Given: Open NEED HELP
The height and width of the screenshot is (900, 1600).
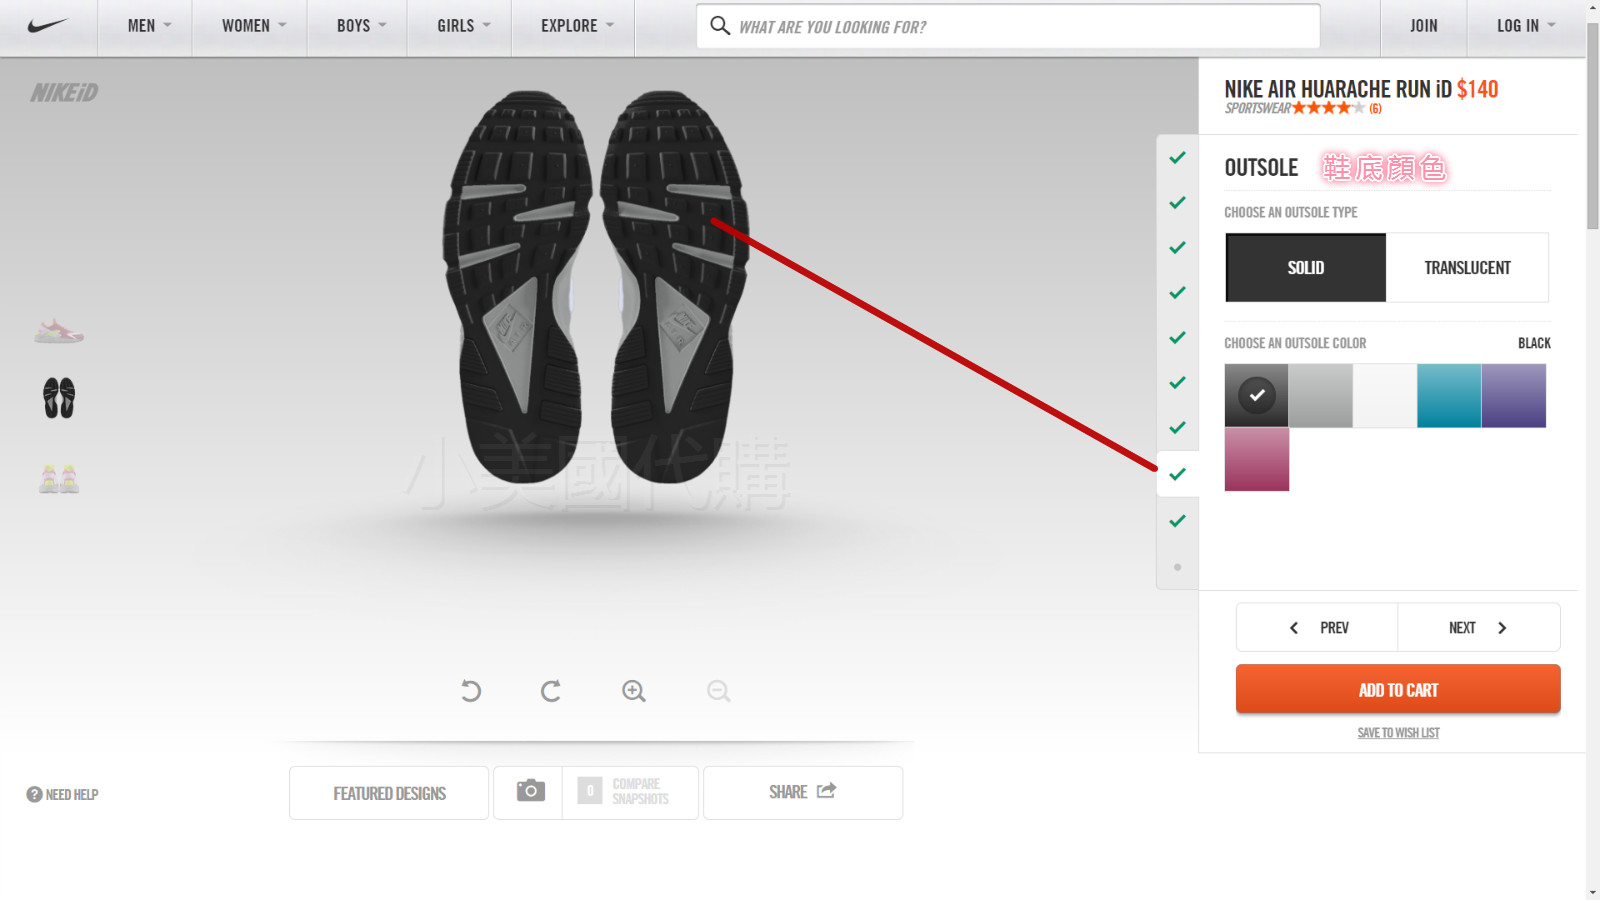Looking at the screenshot, I should point(62,795).
